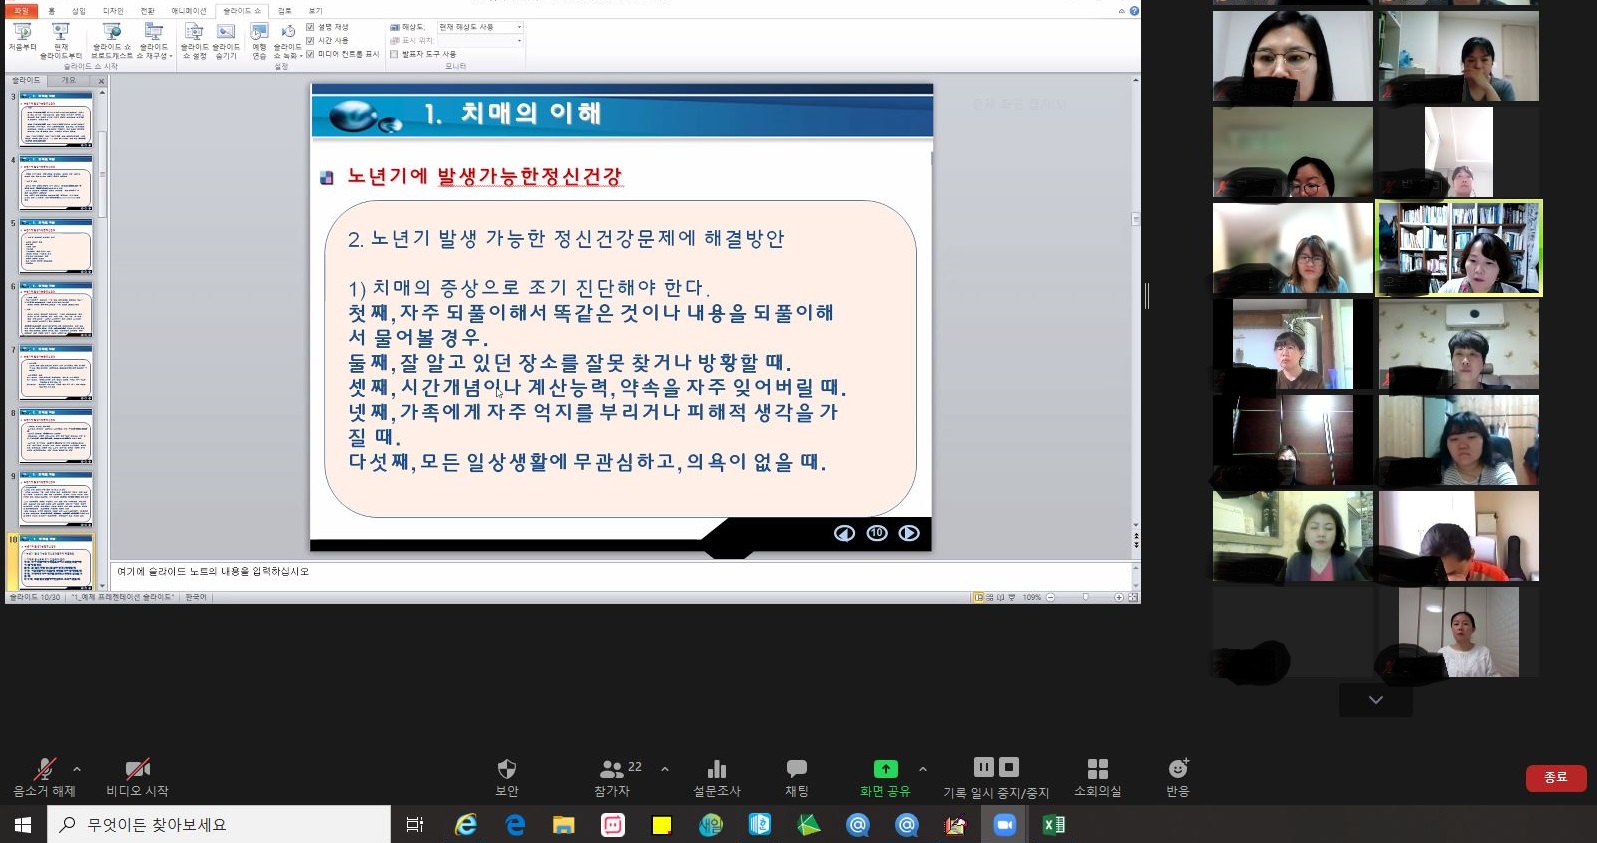Expand share screen options arrow
The height and width of the screenshot is (843, 1597).
tap(922, 769)
